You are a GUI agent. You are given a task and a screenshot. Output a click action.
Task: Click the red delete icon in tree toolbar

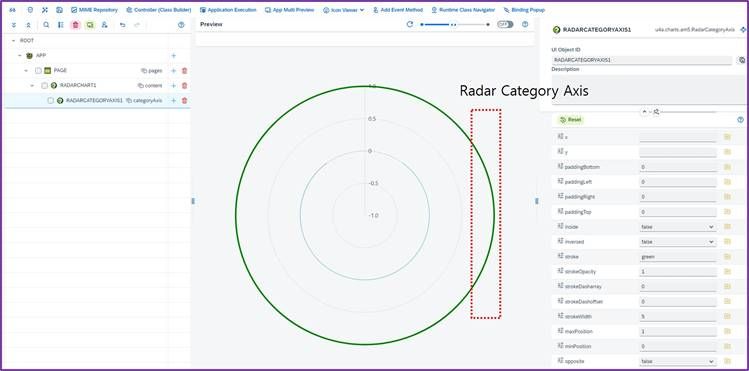pyautogui.click(x=75, y=25)
